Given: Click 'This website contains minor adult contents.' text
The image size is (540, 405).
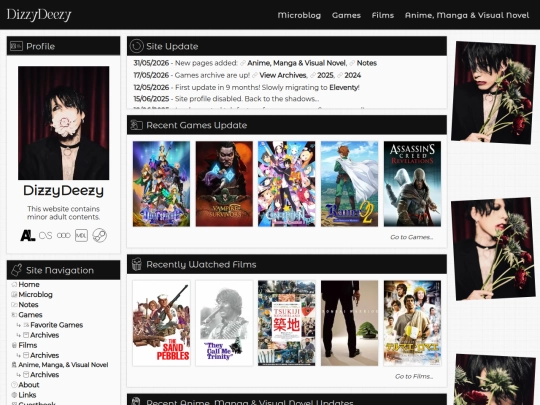Looking at the screenshot, I should click(x=63, y=213).
